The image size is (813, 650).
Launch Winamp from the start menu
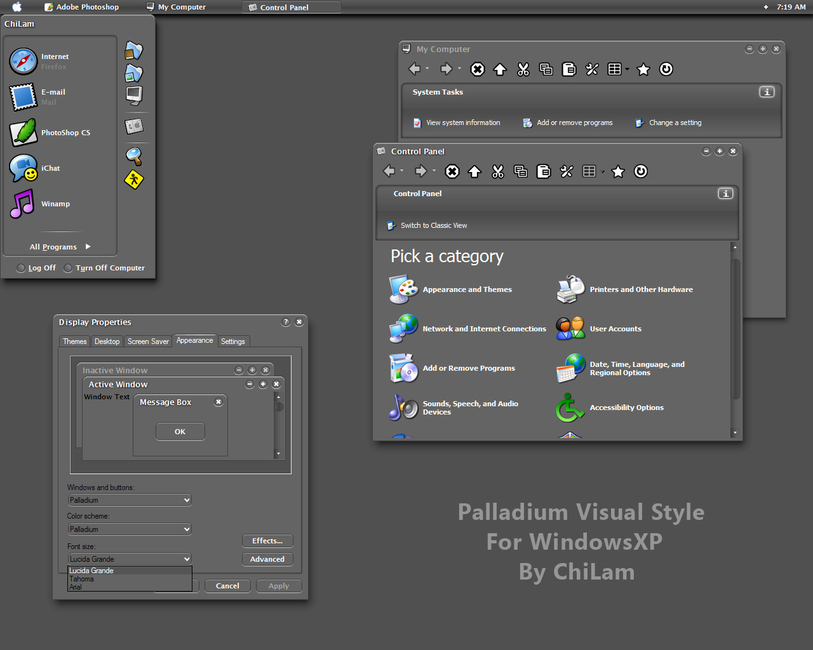click(x=40, y=204)
